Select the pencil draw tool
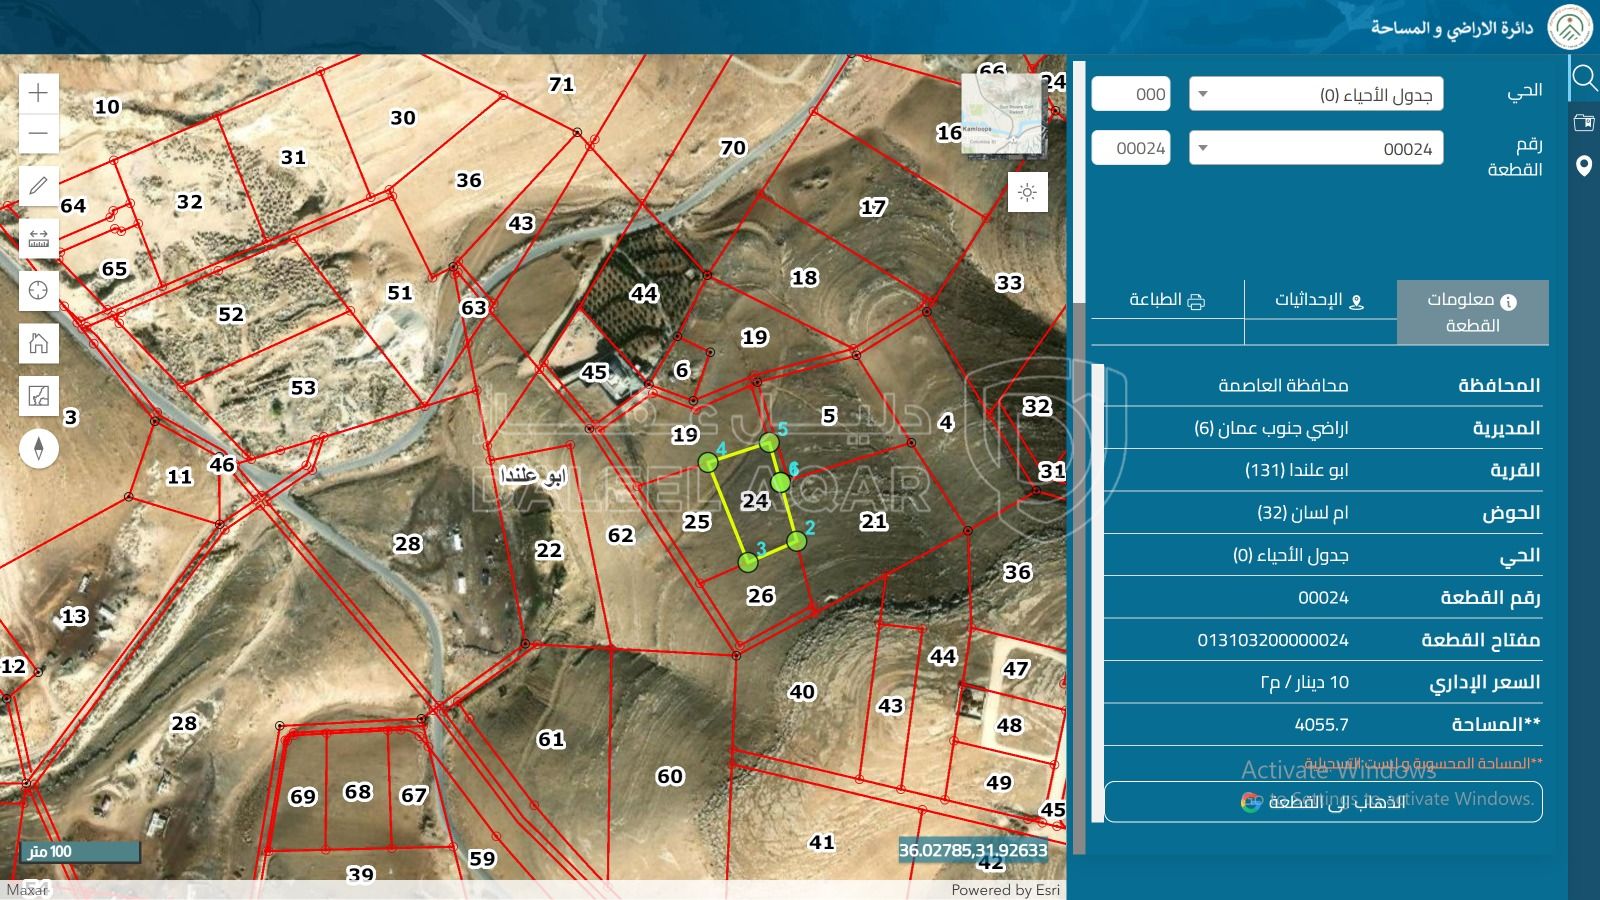The height and width of the screenshot is (900, 1600). [x=38, y=186]
